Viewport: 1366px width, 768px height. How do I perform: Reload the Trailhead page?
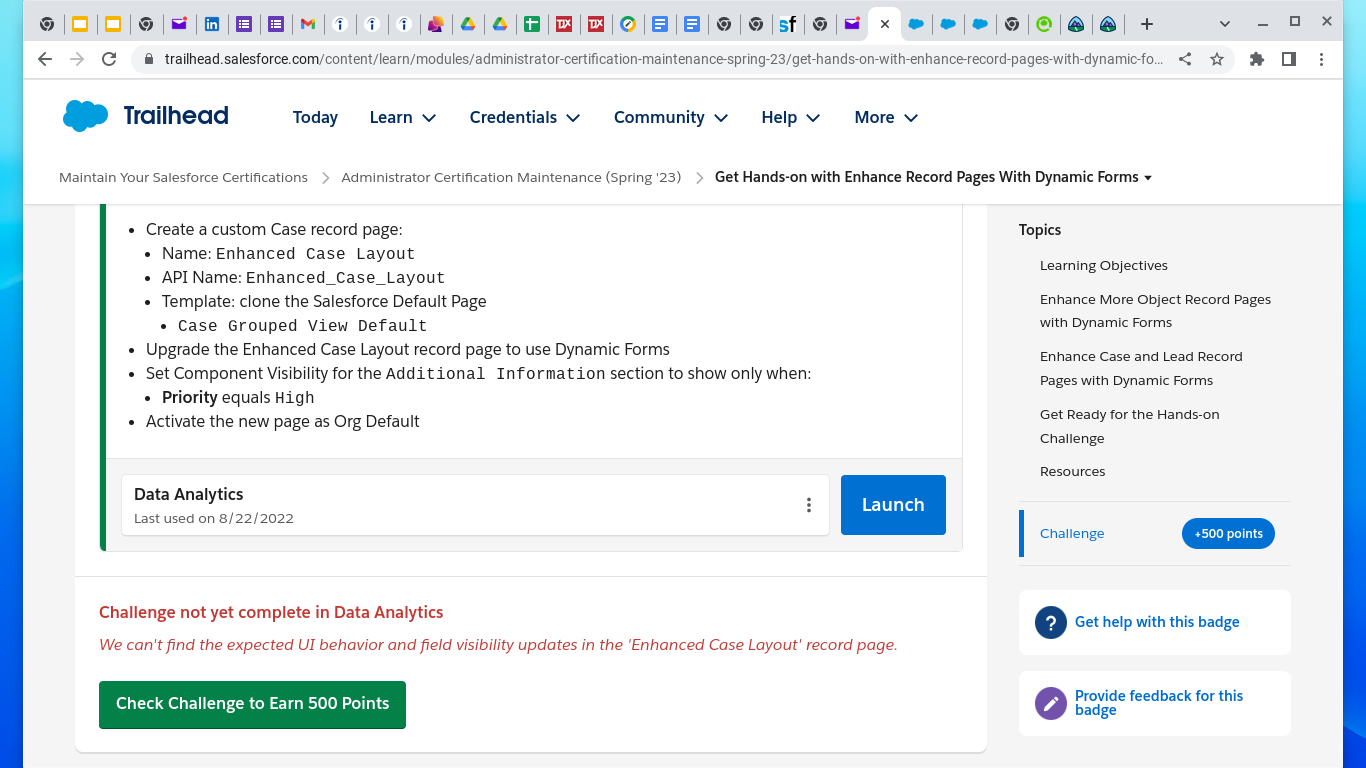[109, 59]
